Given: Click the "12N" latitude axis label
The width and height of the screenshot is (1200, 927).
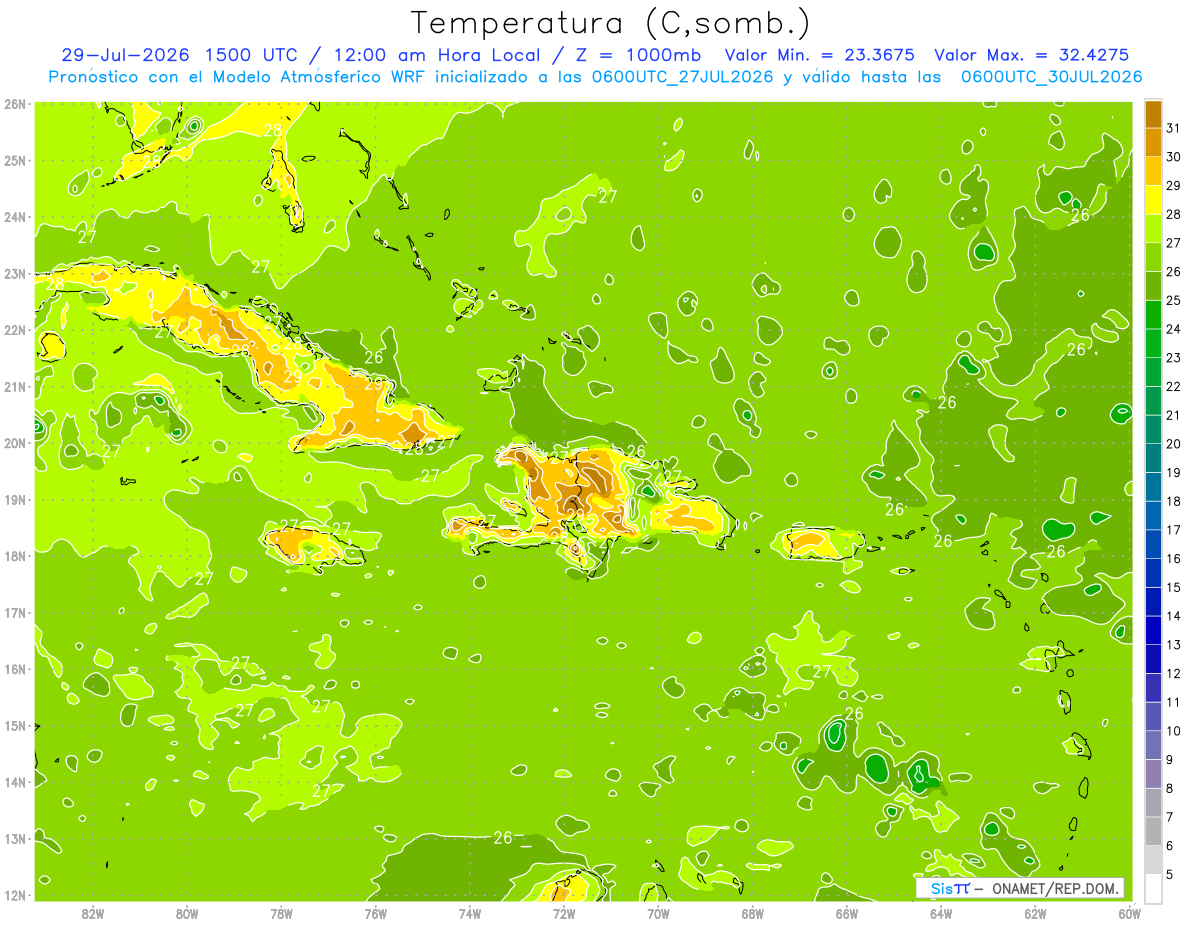Looking at the screenshot, I should click(x=14, y=895).
